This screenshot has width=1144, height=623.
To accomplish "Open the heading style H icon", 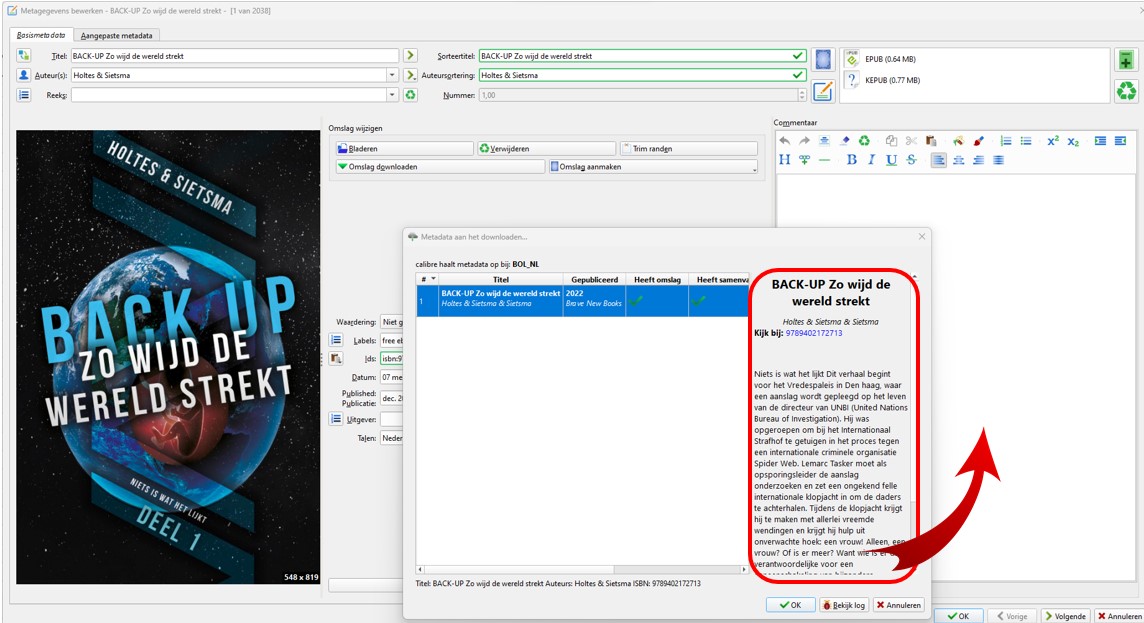I will [784, 160].
